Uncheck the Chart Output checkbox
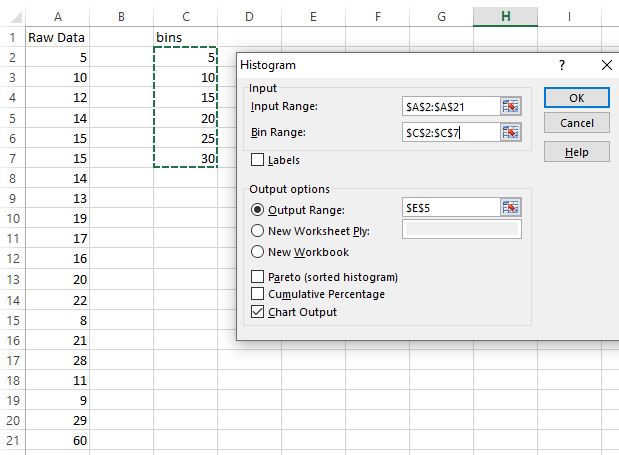Image resolution: width=619 pixels, height=455 pixels. (x=257, y=312)
